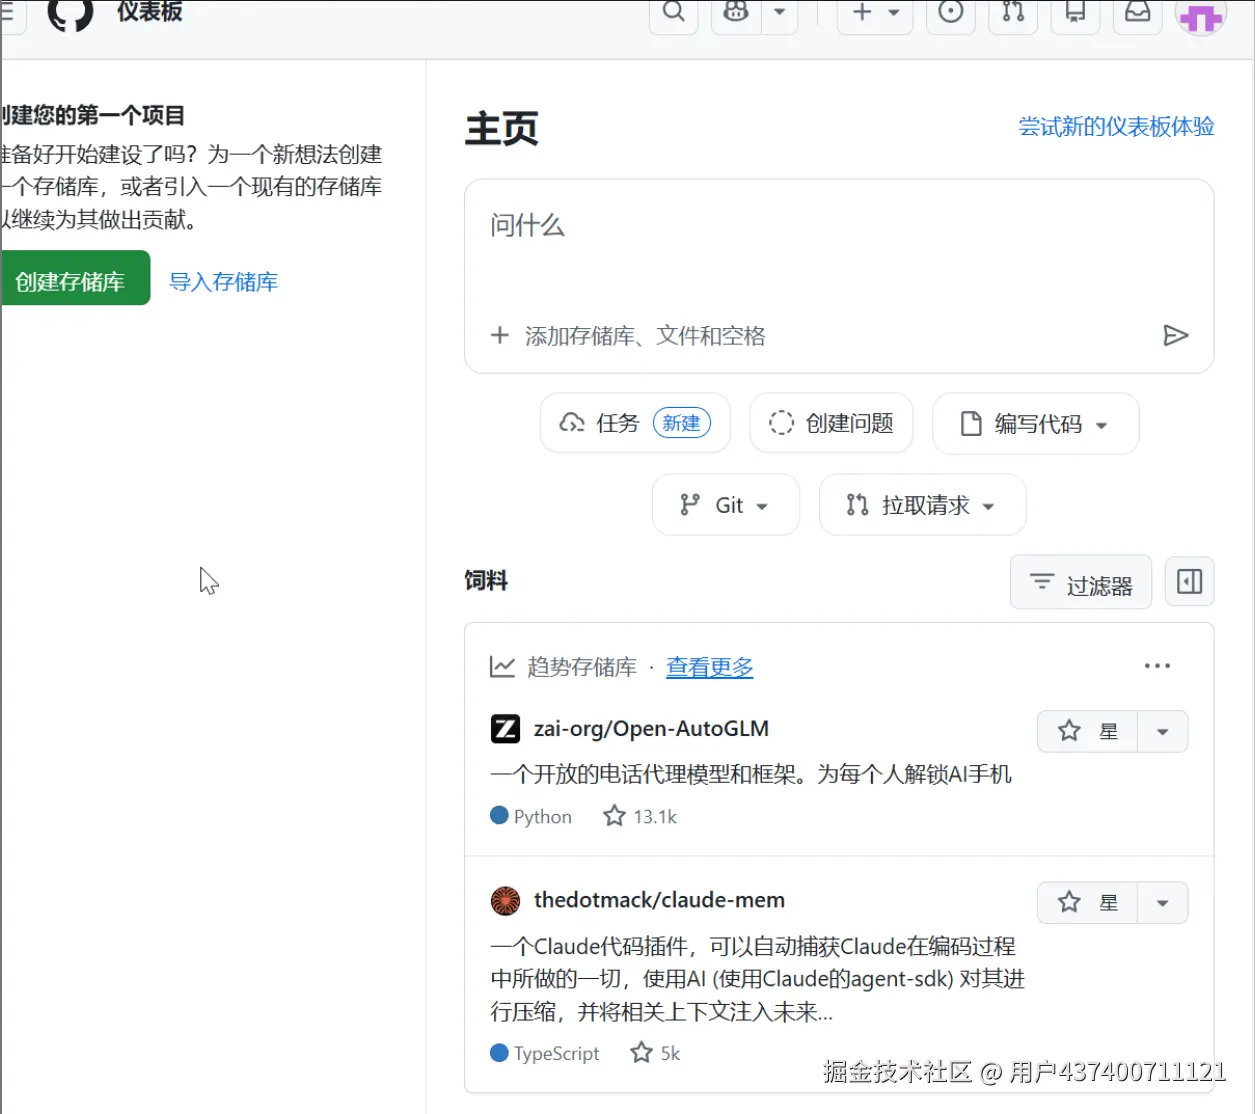Click the zai-org avatar icon

505,729
